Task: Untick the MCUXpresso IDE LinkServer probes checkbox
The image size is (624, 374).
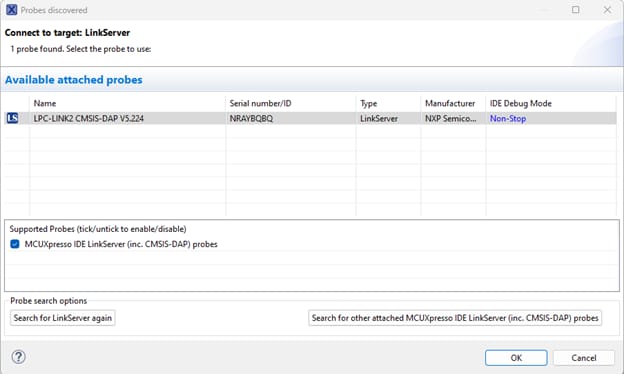Action: tap(15, 244)
